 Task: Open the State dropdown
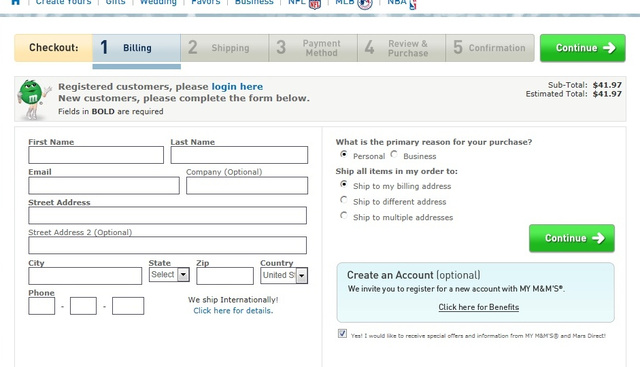(x=169, y=275)
